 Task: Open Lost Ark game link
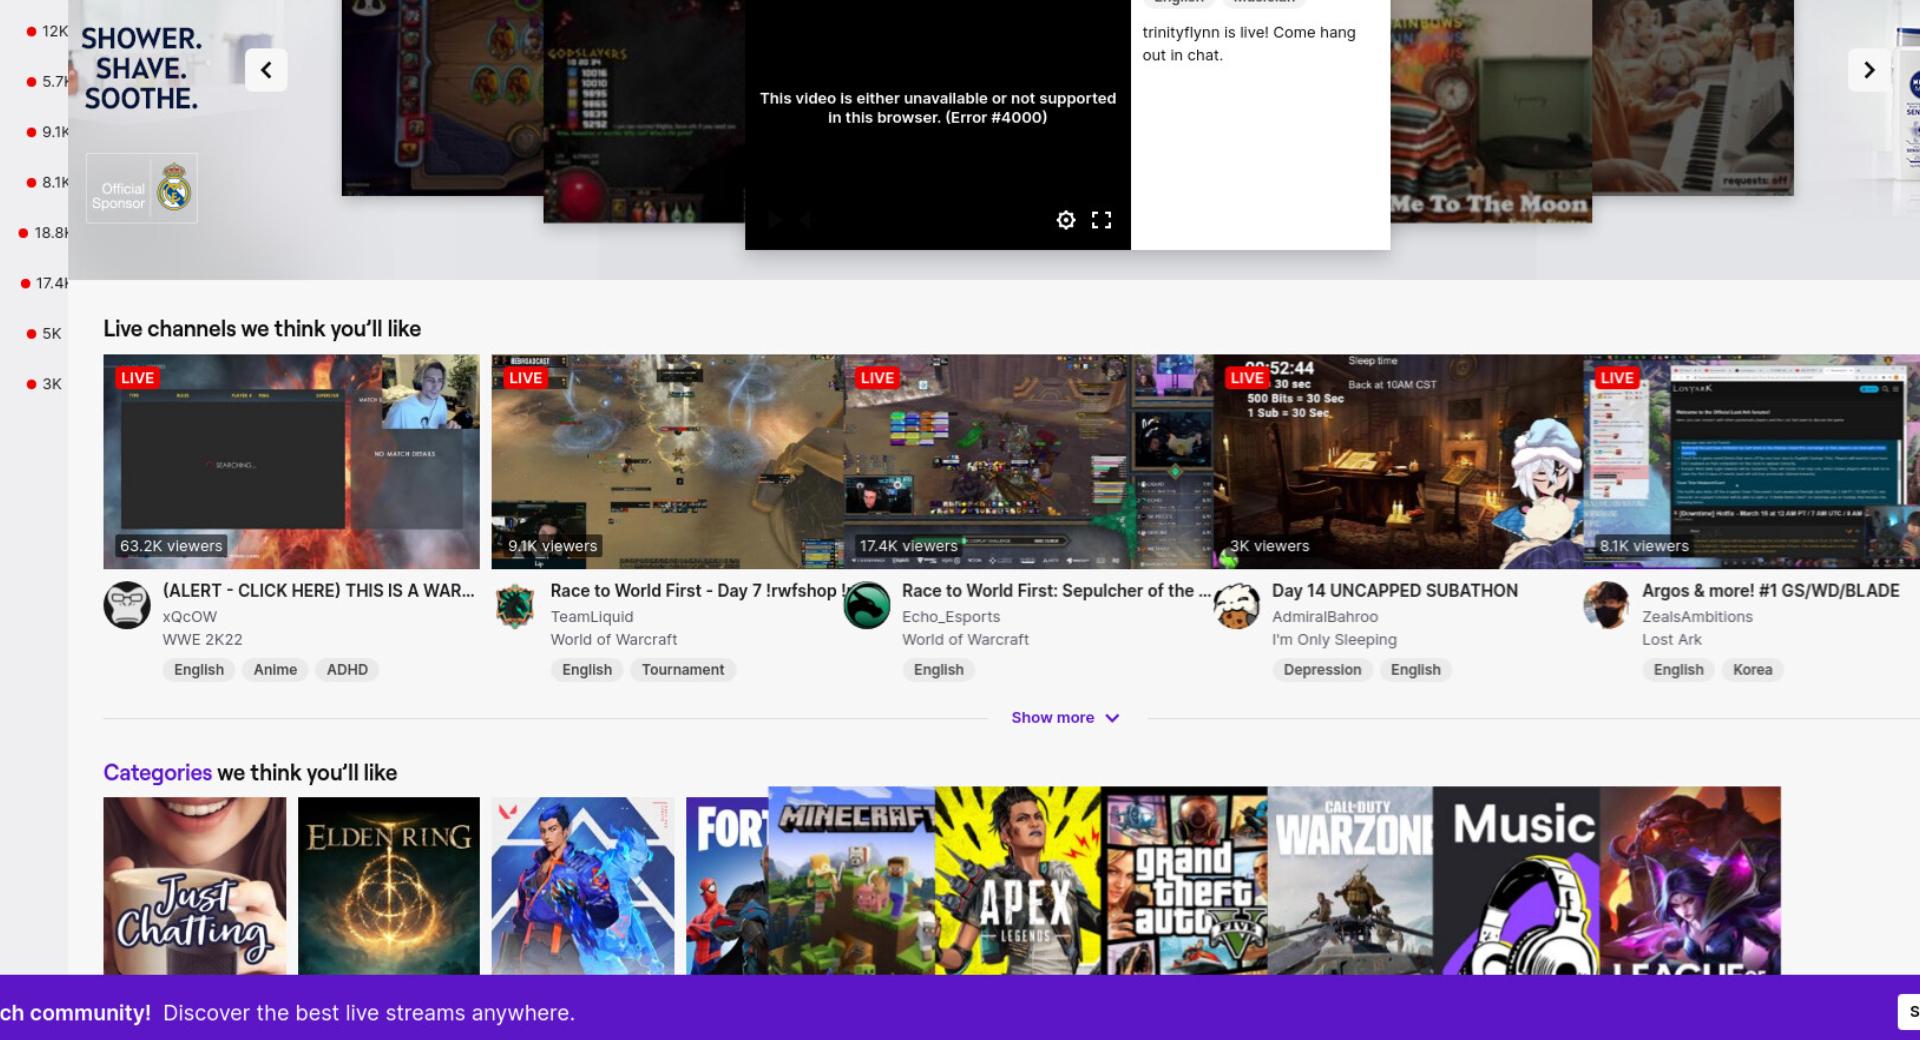pos(1672,639)
